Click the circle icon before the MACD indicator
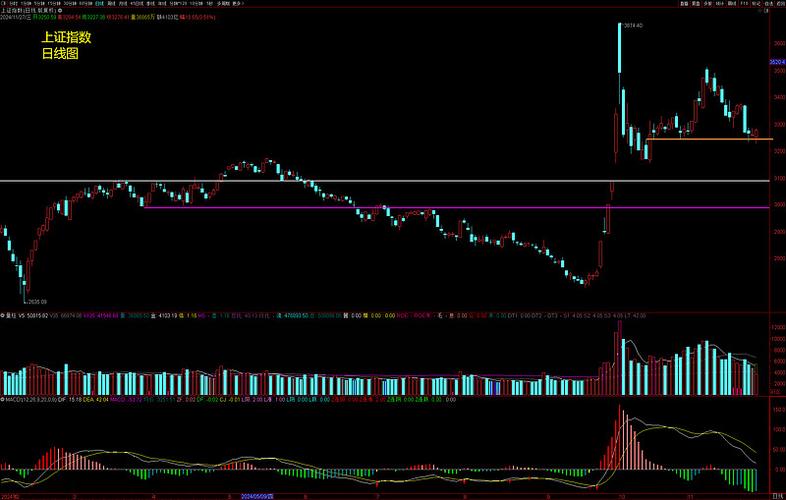The width and height of the screenshot is (786, 500). [3, 398]
